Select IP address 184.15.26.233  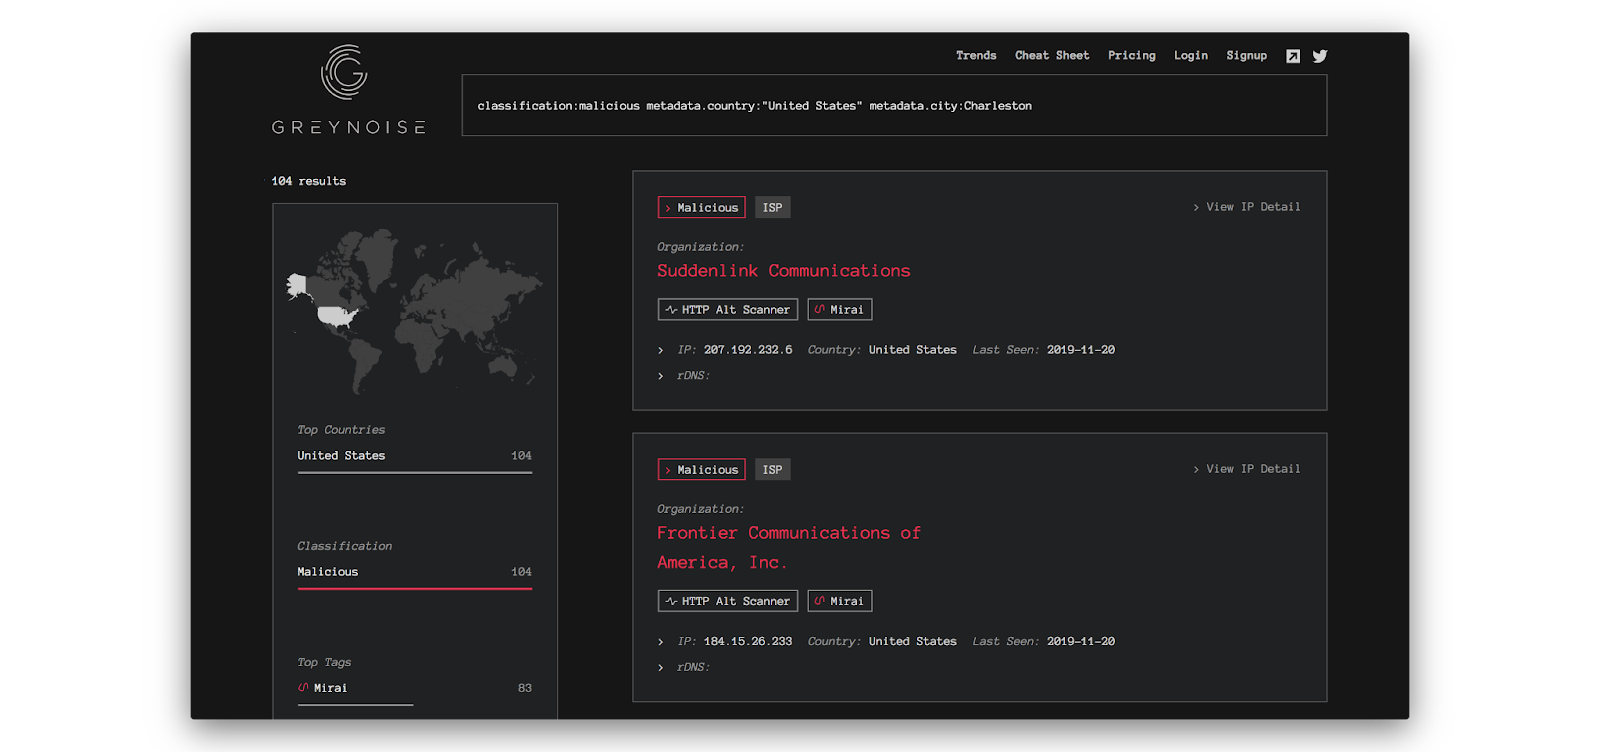click(747, 642)
